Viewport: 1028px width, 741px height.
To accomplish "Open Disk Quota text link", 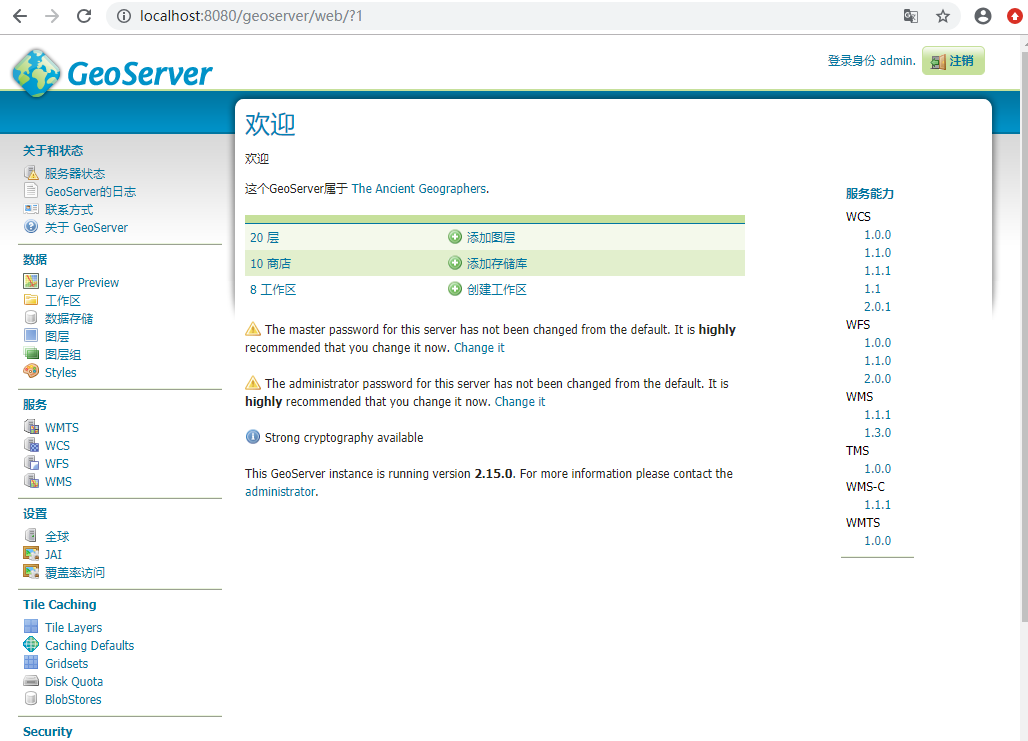I will tap(74, 681).
